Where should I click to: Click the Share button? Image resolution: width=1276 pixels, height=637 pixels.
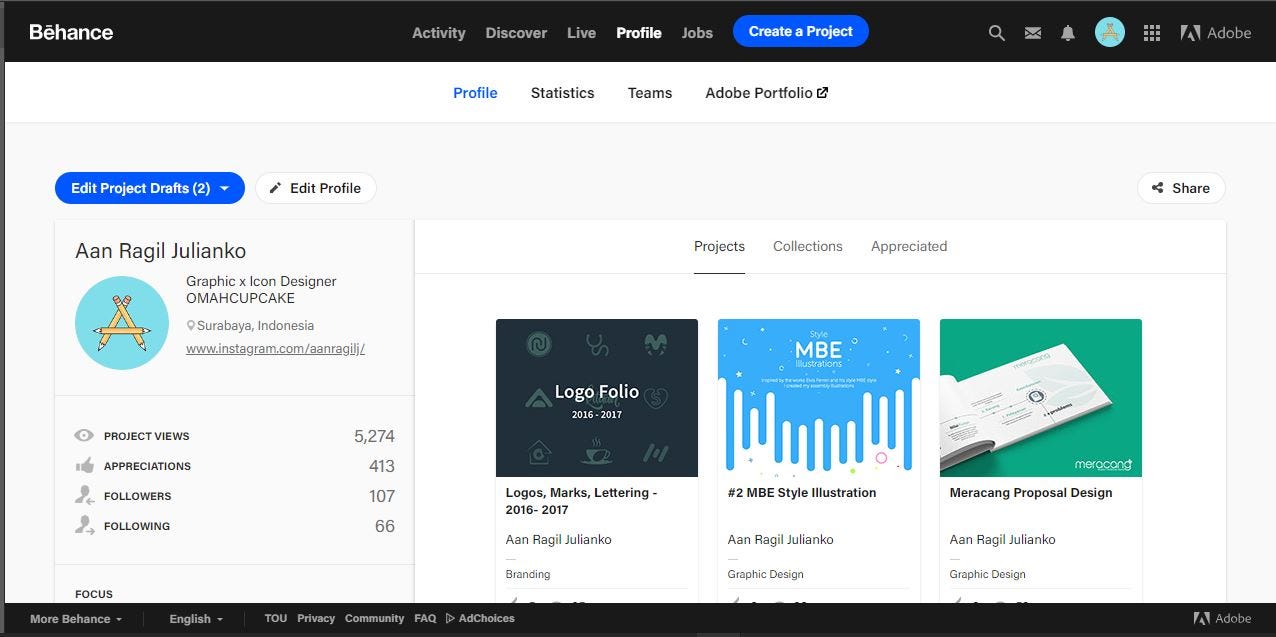point(1181,188)
